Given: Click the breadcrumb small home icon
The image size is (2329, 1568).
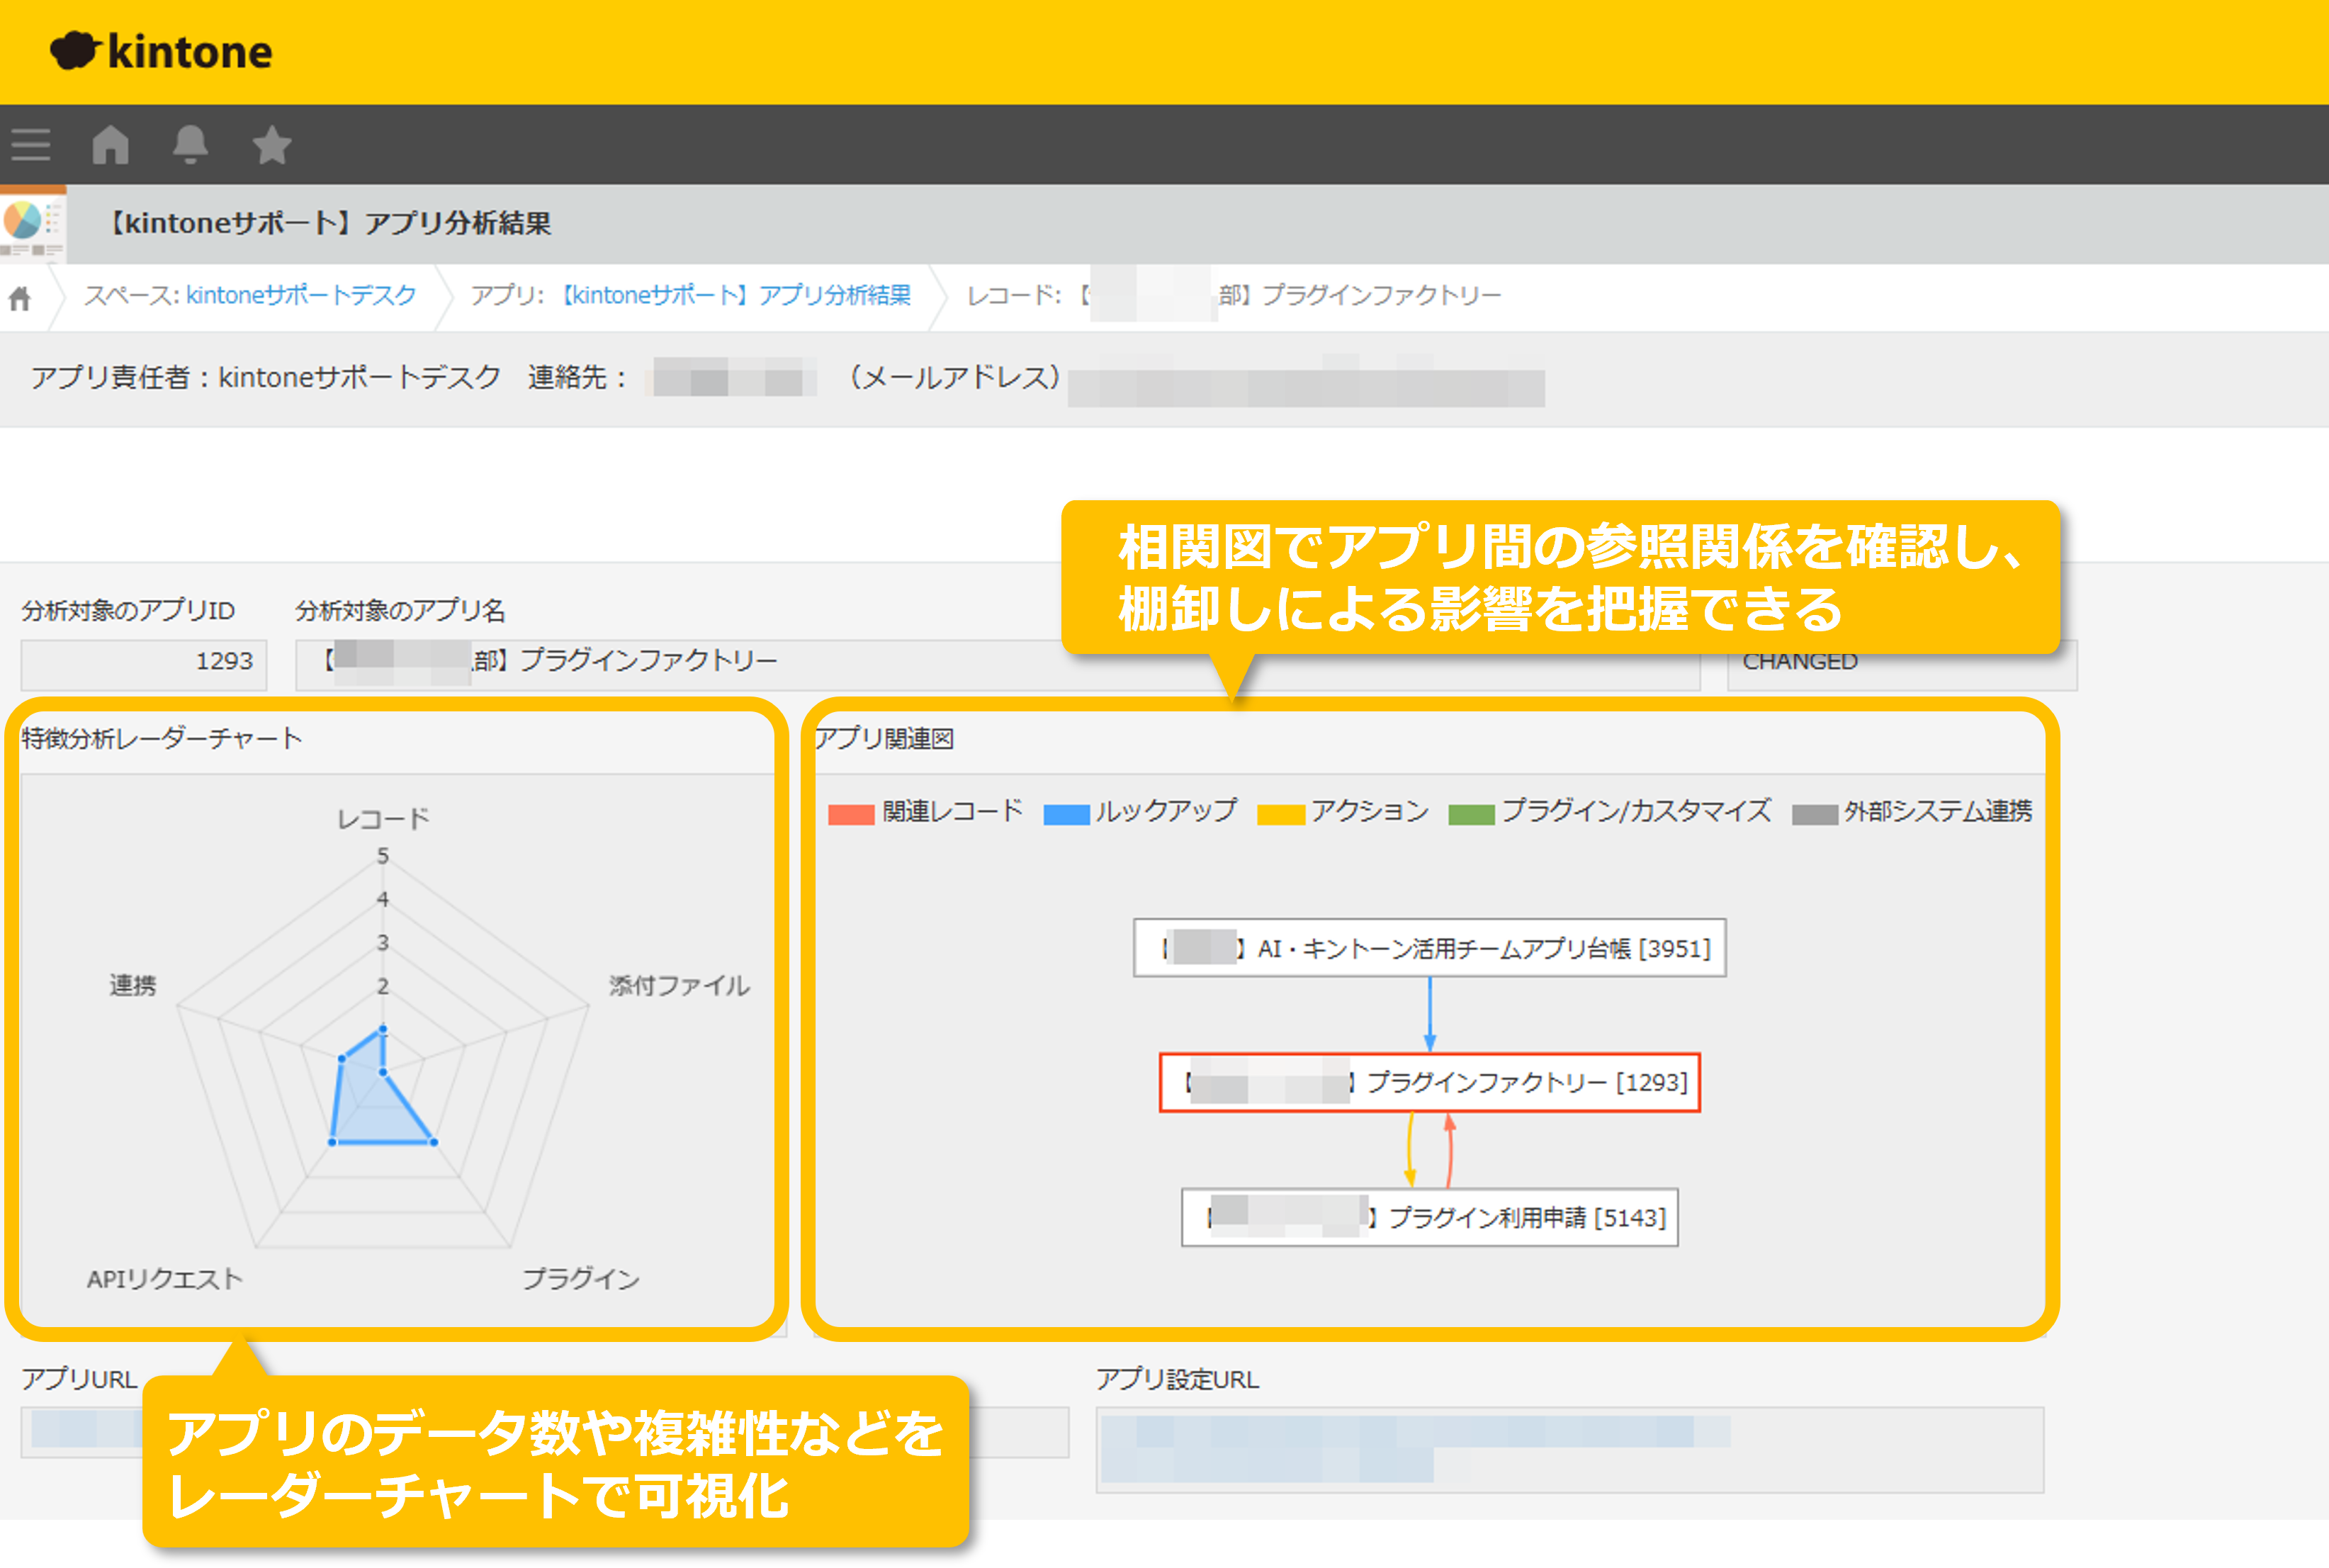Looking at the screenshot, I should pyautogui.click(x=20, y=298).
